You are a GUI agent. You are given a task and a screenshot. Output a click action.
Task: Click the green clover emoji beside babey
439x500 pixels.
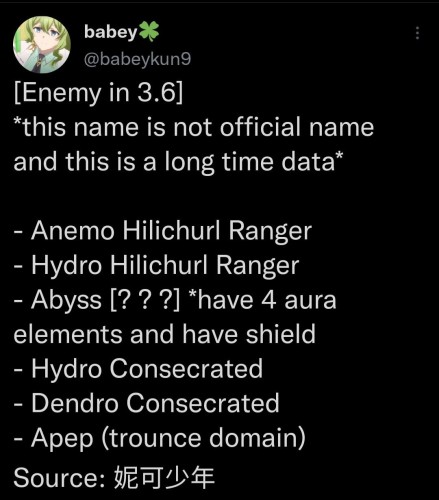point(149,32)
